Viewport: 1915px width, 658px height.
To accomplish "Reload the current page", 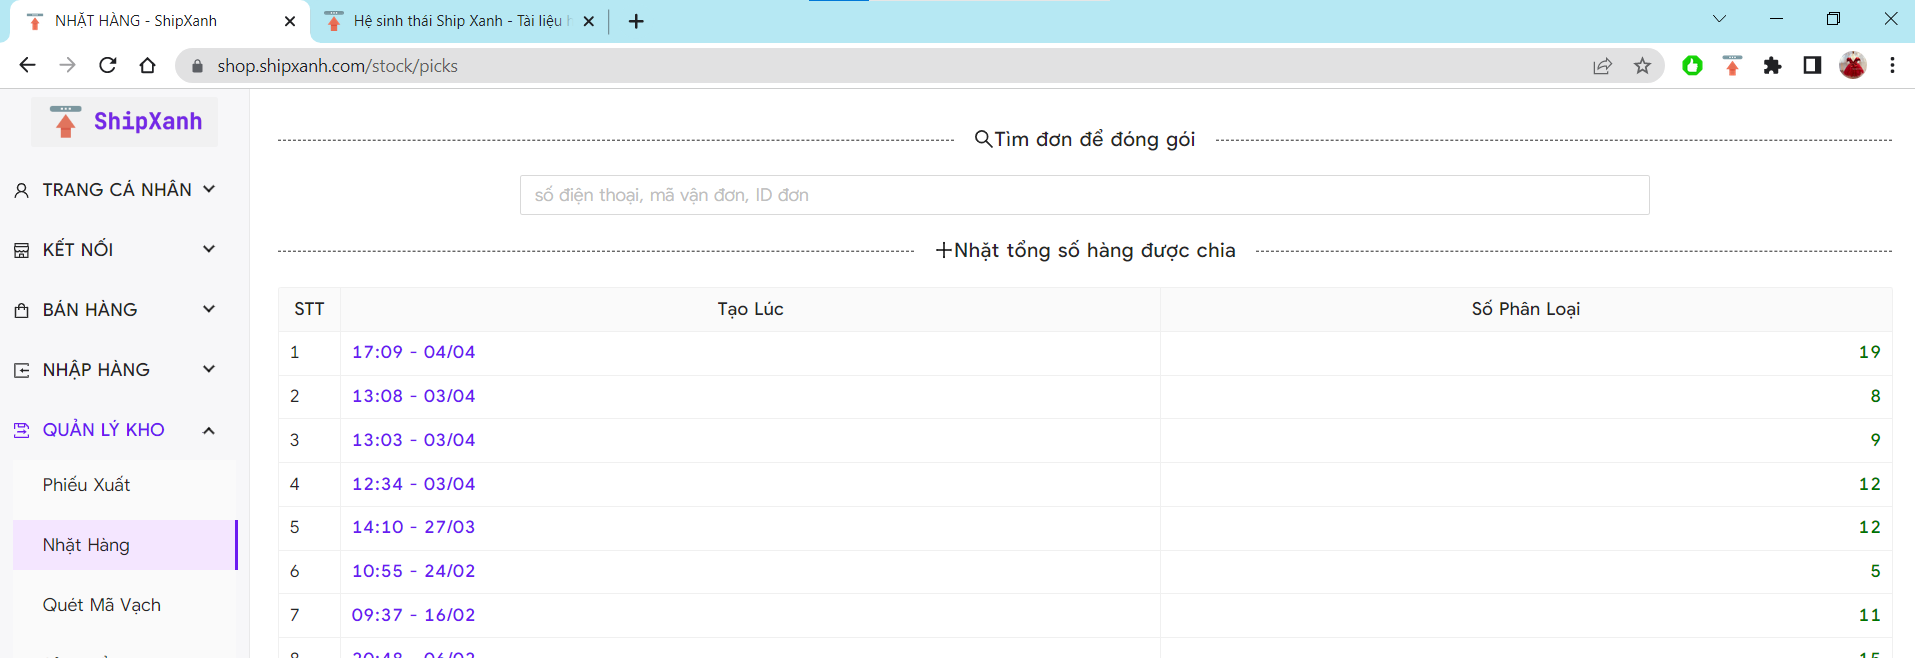I will point(108,66).
